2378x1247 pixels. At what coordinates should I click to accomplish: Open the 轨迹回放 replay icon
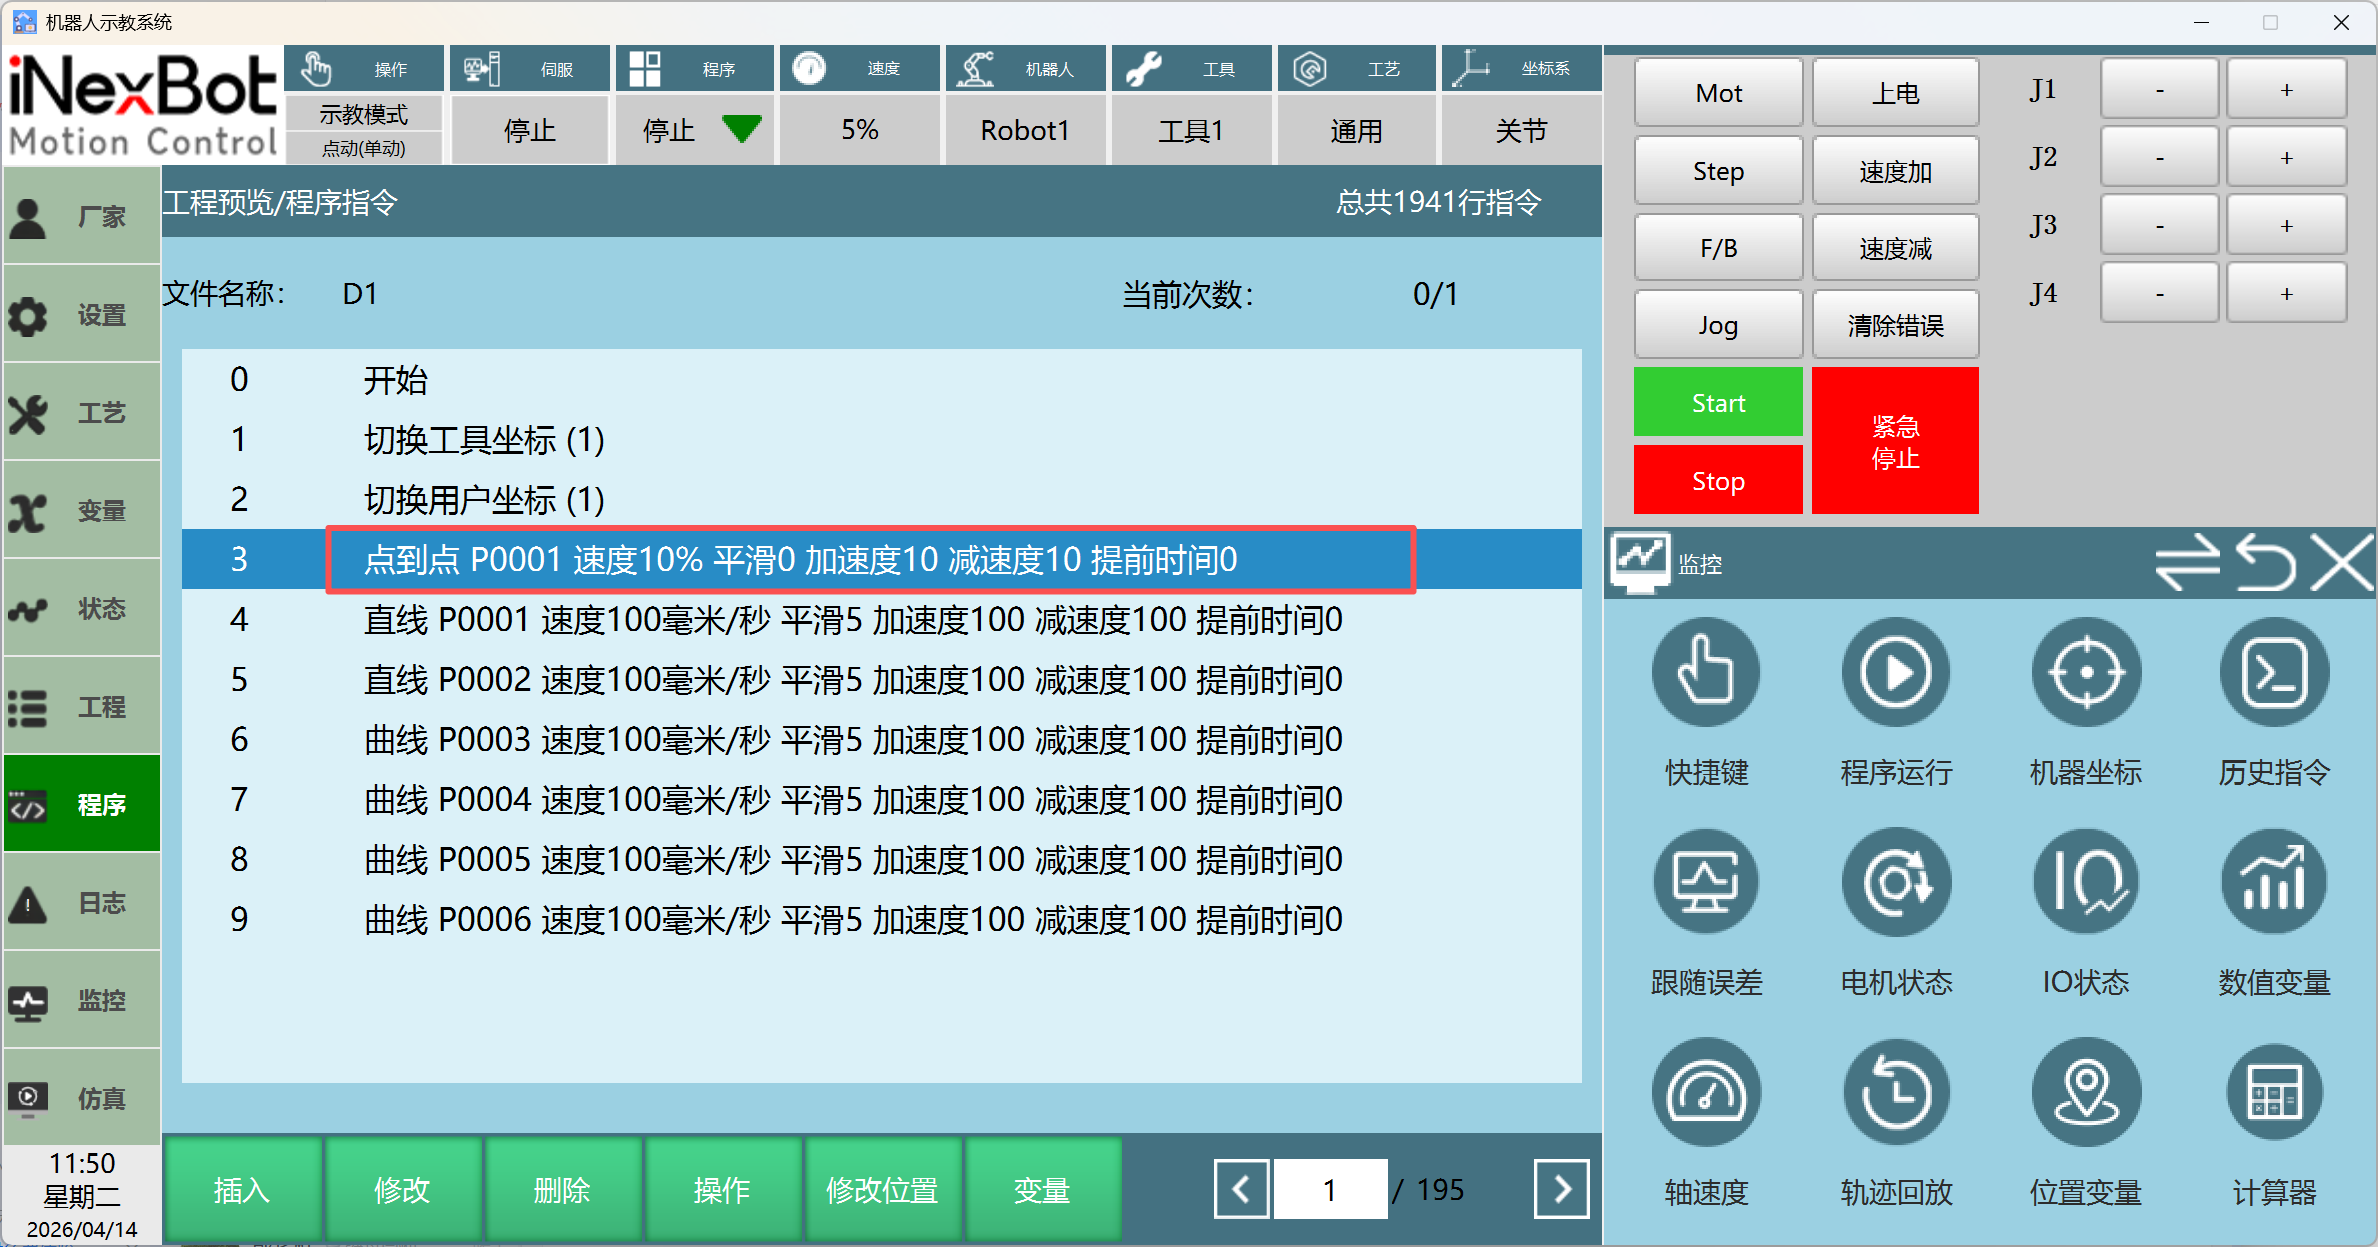[x=1895, y=1093]
